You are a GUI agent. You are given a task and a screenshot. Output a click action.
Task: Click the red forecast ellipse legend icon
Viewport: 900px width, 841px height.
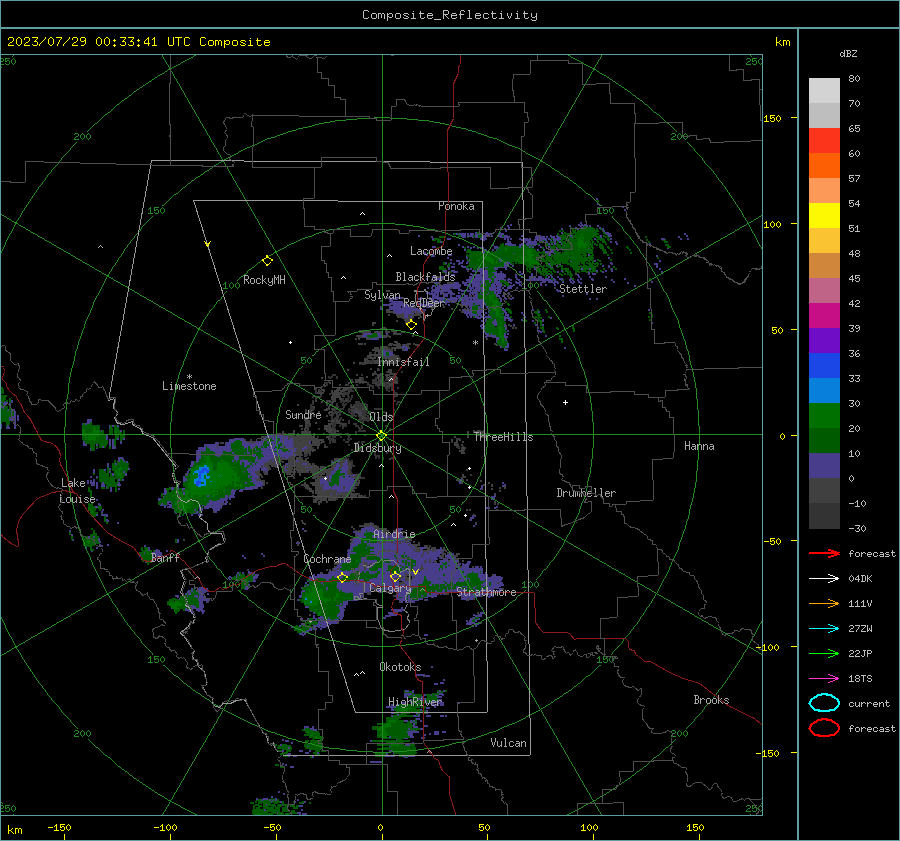click(x=824, y=728)
